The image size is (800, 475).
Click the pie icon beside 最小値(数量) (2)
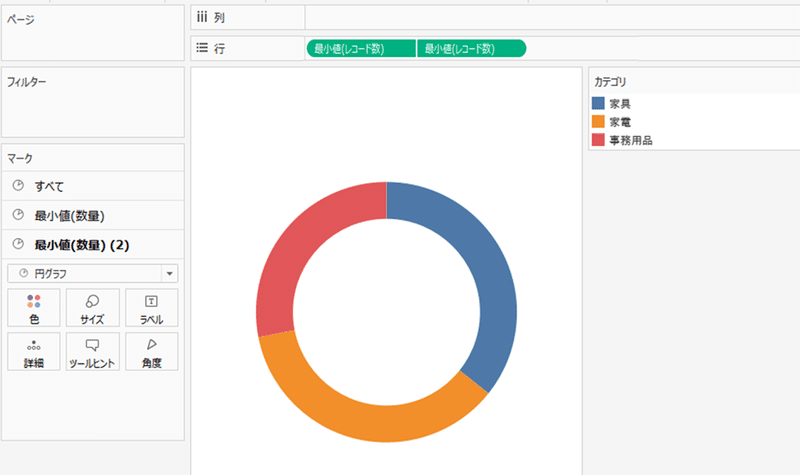pyautogui.click(x=18, y=244)
